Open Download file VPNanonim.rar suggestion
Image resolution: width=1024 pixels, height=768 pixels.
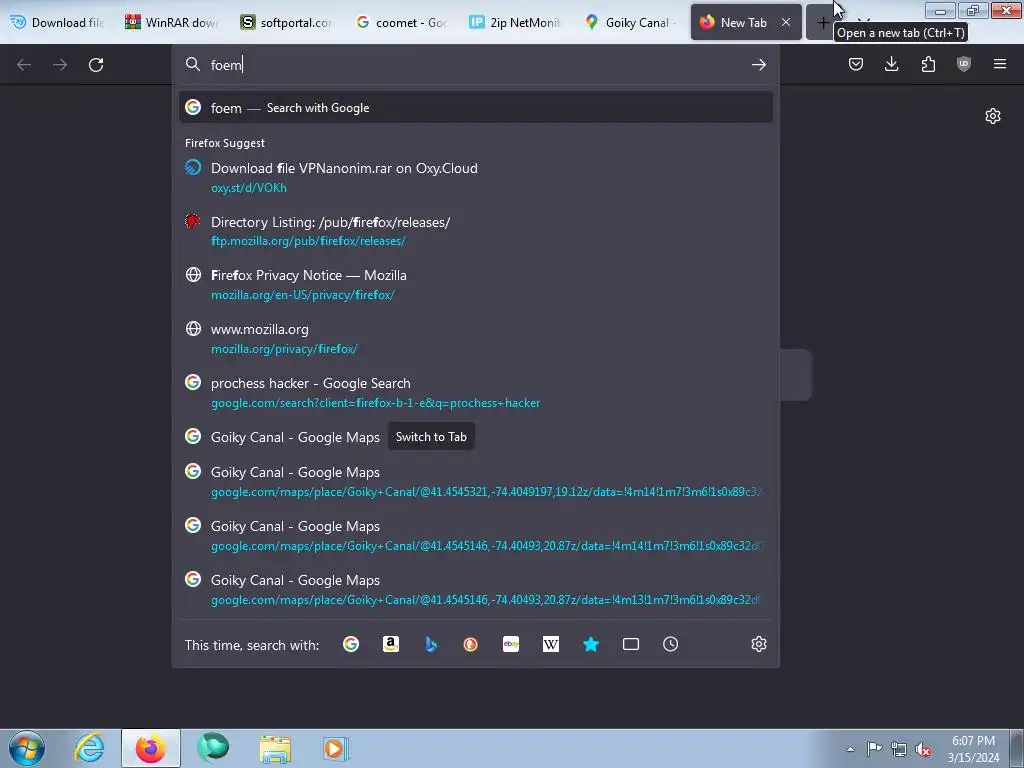(x=475, y=177)
